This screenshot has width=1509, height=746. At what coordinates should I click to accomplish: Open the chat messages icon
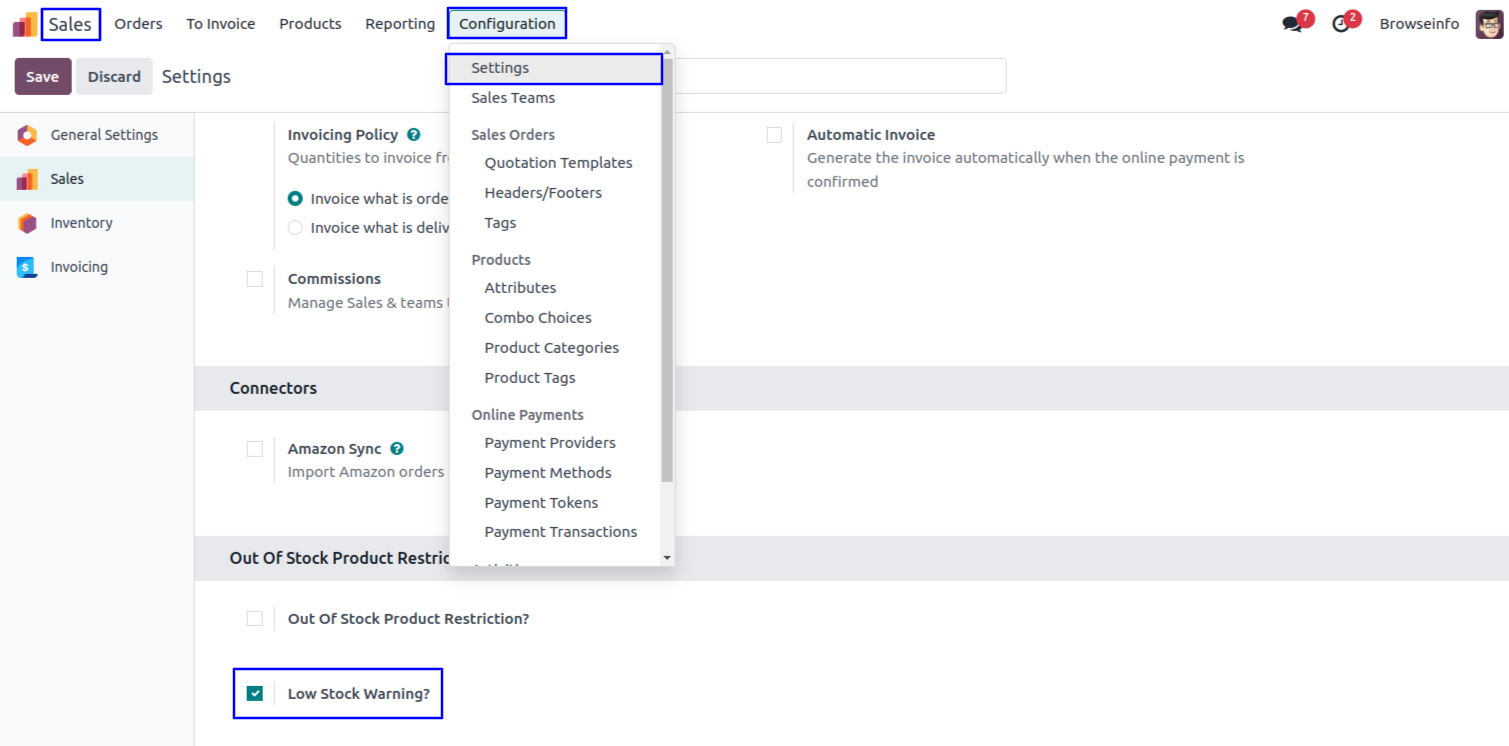[x=1292, y=24]
